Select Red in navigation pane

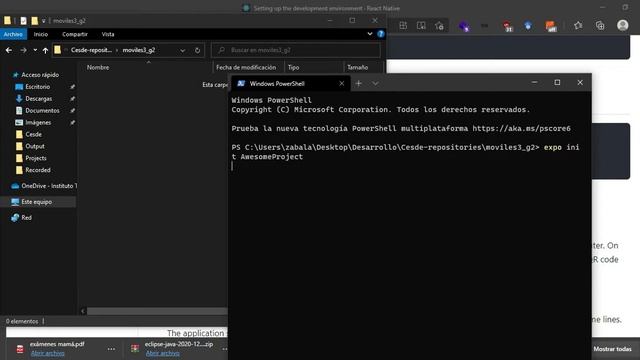pyautogui.click(x=26, y=218)
